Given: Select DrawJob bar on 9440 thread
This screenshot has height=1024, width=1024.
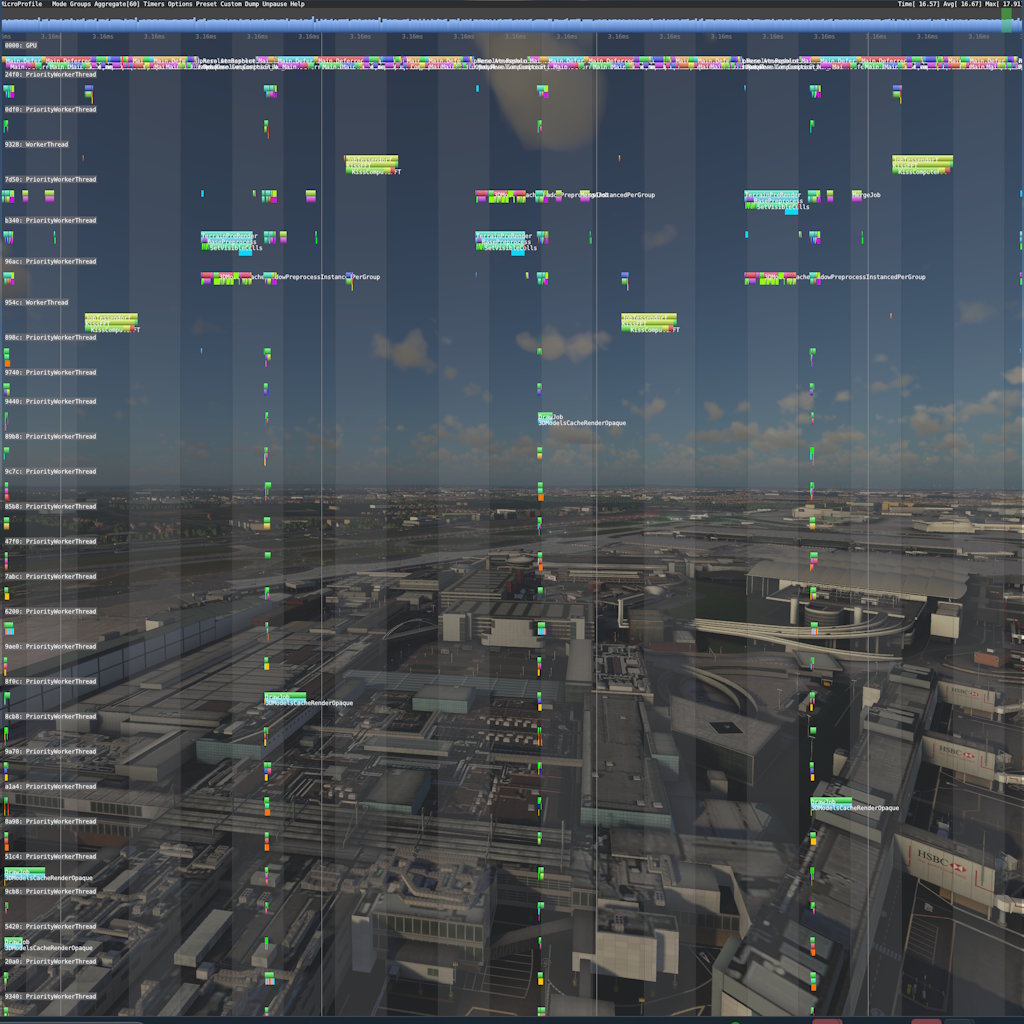Looking at the screenshot, I should point(546,416).
